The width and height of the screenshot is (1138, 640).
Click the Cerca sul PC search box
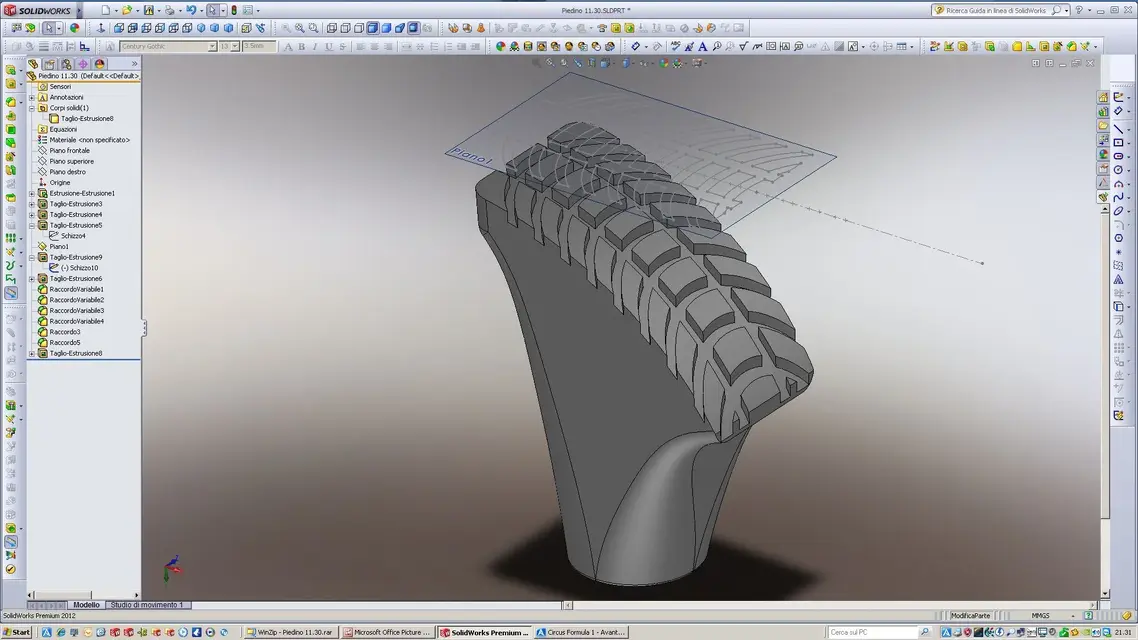(873, 633)
